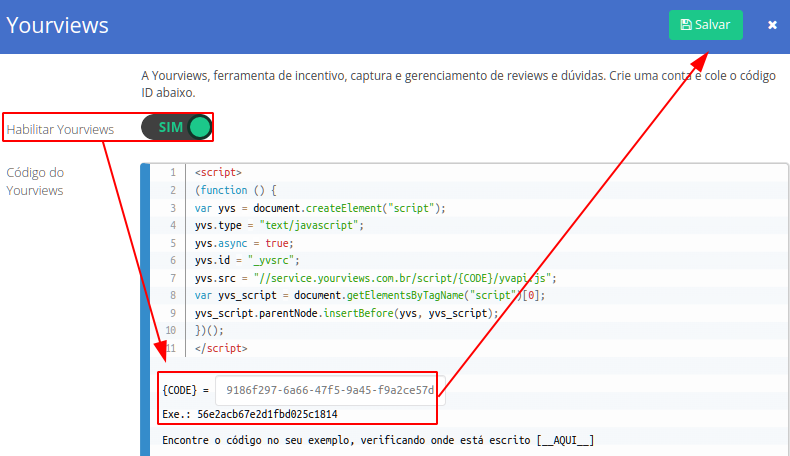Click the line yvs.id = "_yvsrc"
Image resolution: width=790 pixels, height=456 pixels.
(x=247, y=260)
